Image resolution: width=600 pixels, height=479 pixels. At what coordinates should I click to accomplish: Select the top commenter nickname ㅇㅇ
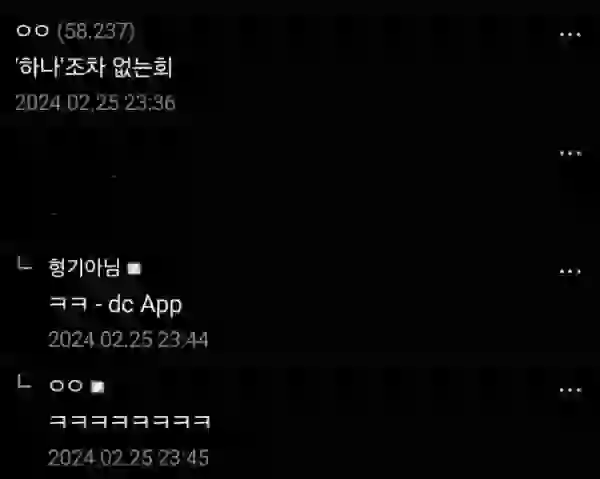[x=33, y=31]
